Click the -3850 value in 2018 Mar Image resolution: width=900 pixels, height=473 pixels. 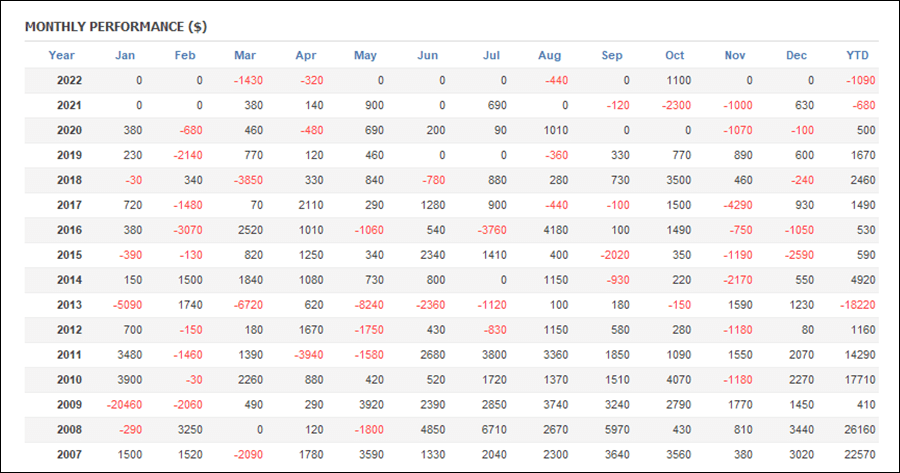(x=249, y=180)
